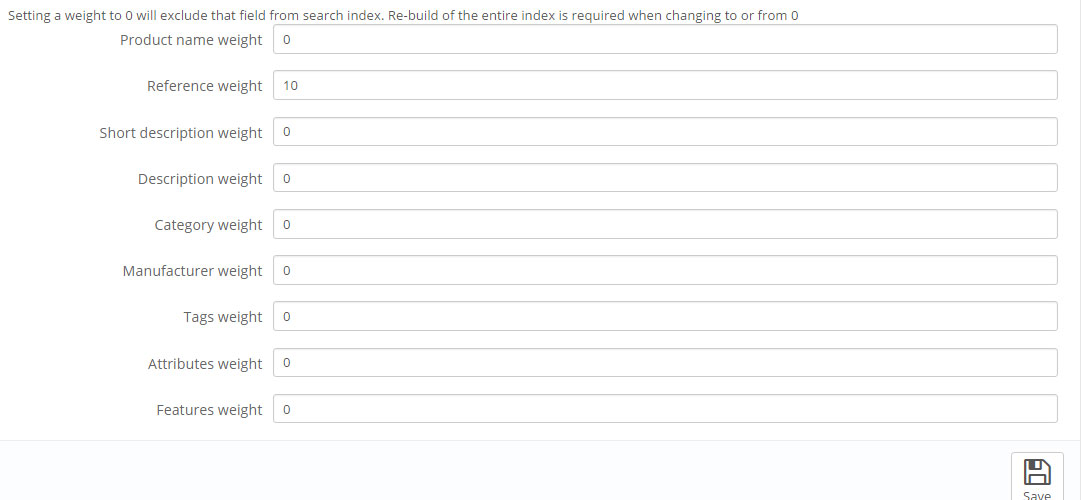Focus the Product name weight field
Viewport: 1081px width, 500px height.
(664, 40)
